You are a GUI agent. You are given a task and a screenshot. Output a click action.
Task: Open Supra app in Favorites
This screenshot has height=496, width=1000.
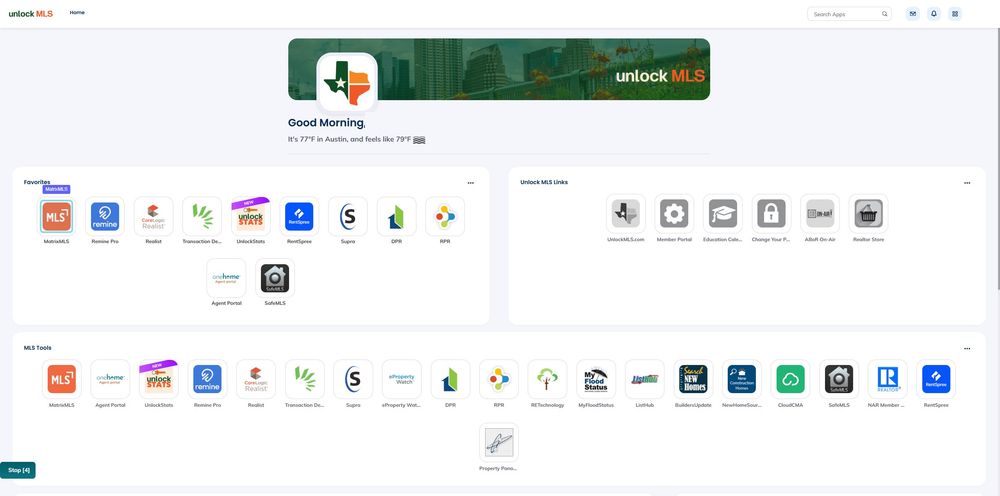point(348,216)
